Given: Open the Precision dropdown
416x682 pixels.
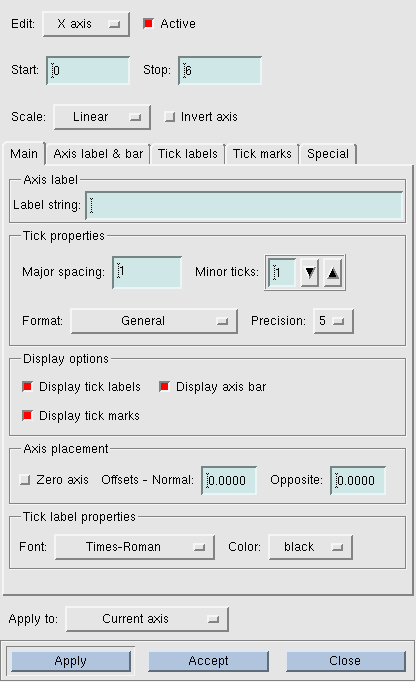Looking at the screenshot, I should (333, 321).
